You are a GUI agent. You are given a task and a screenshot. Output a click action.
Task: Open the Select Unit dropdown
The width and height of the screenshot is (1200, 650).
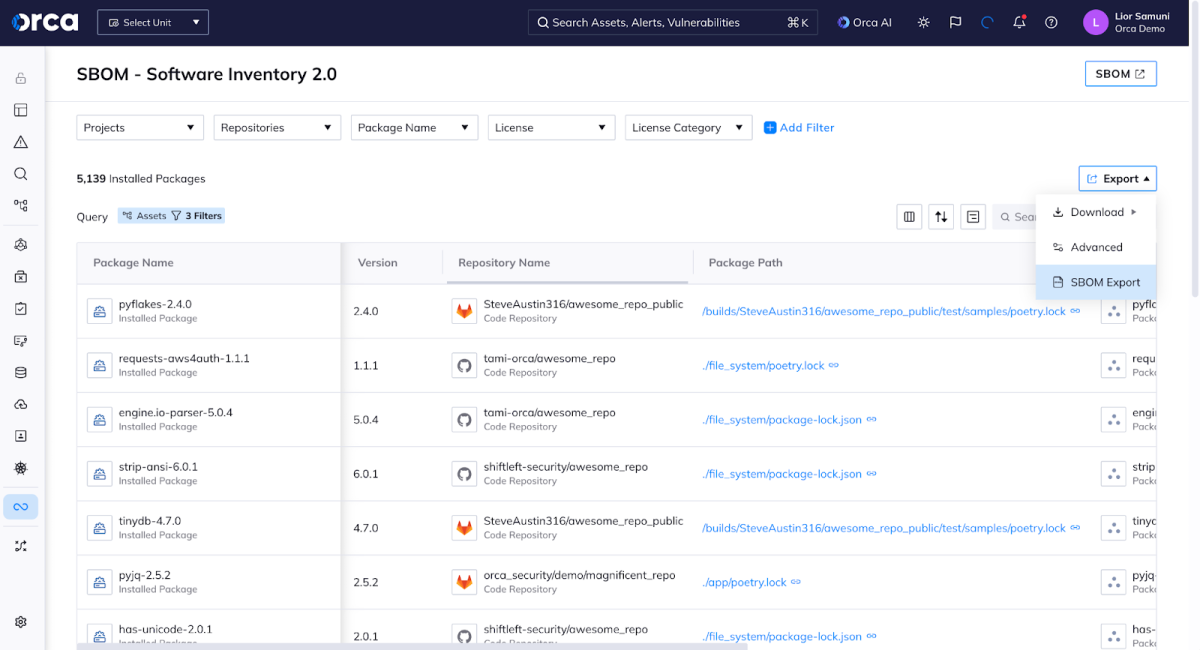tap(153, 22)
